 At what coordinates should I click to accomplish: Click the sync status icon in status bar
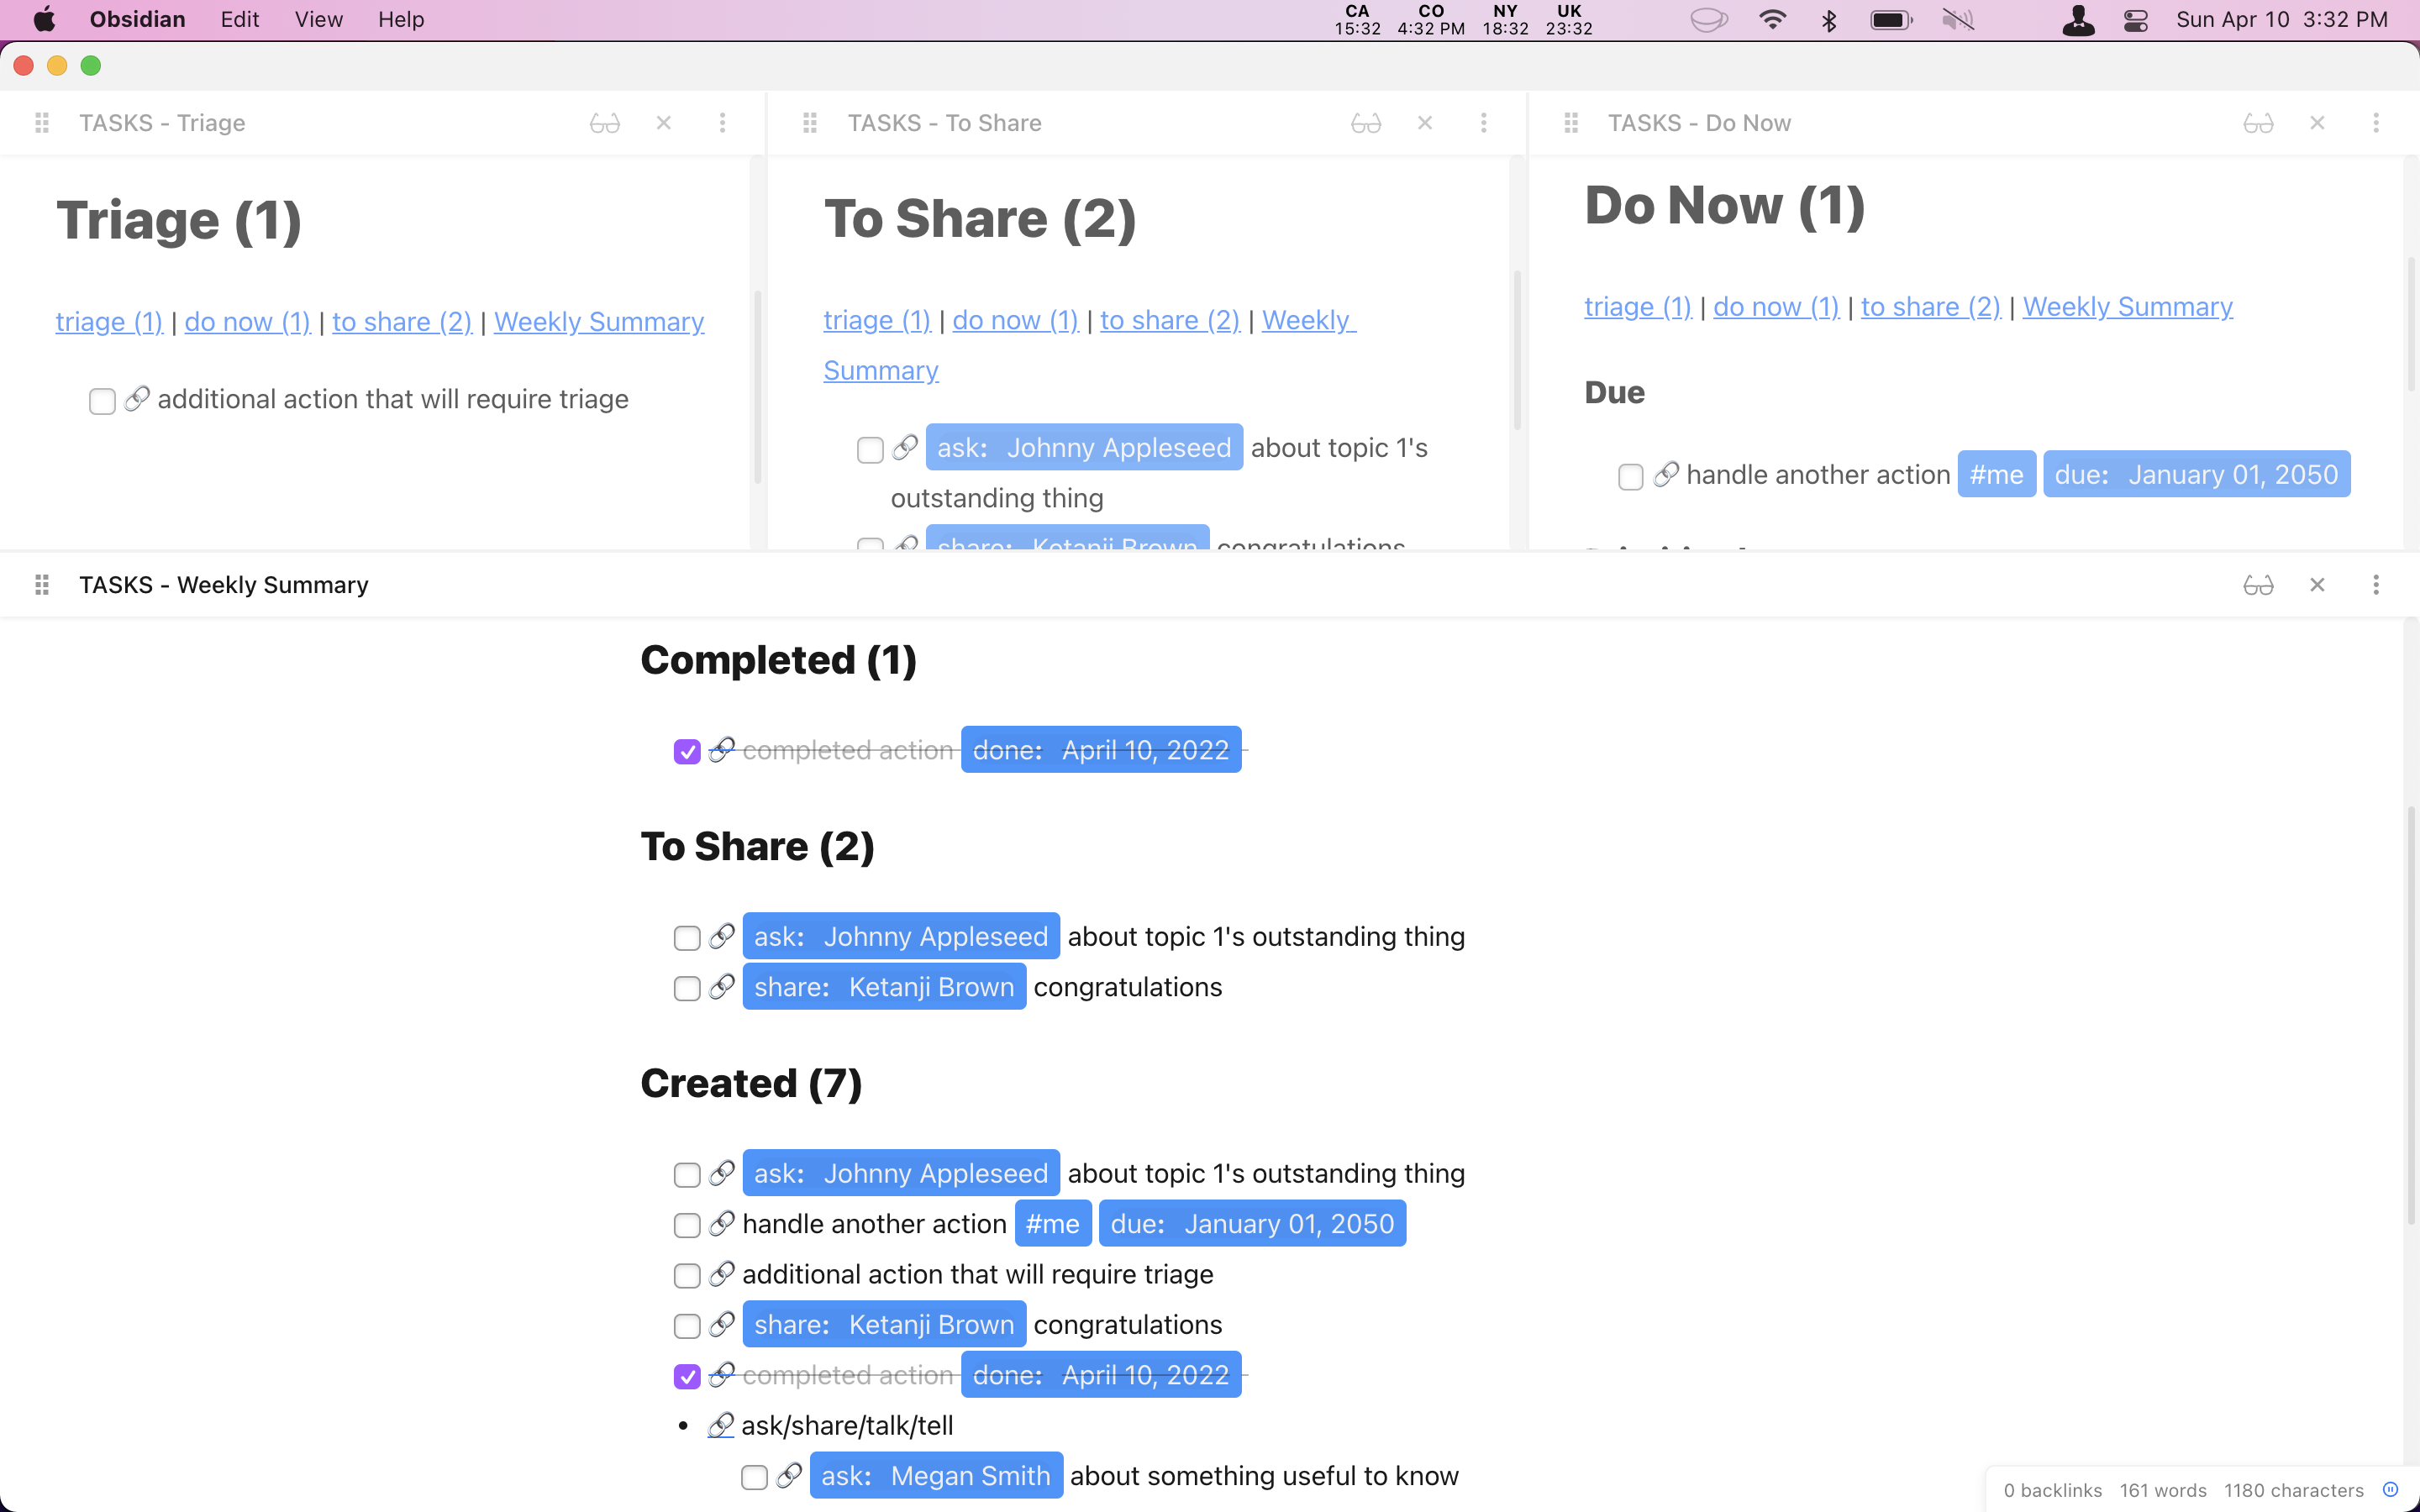2391,1490
